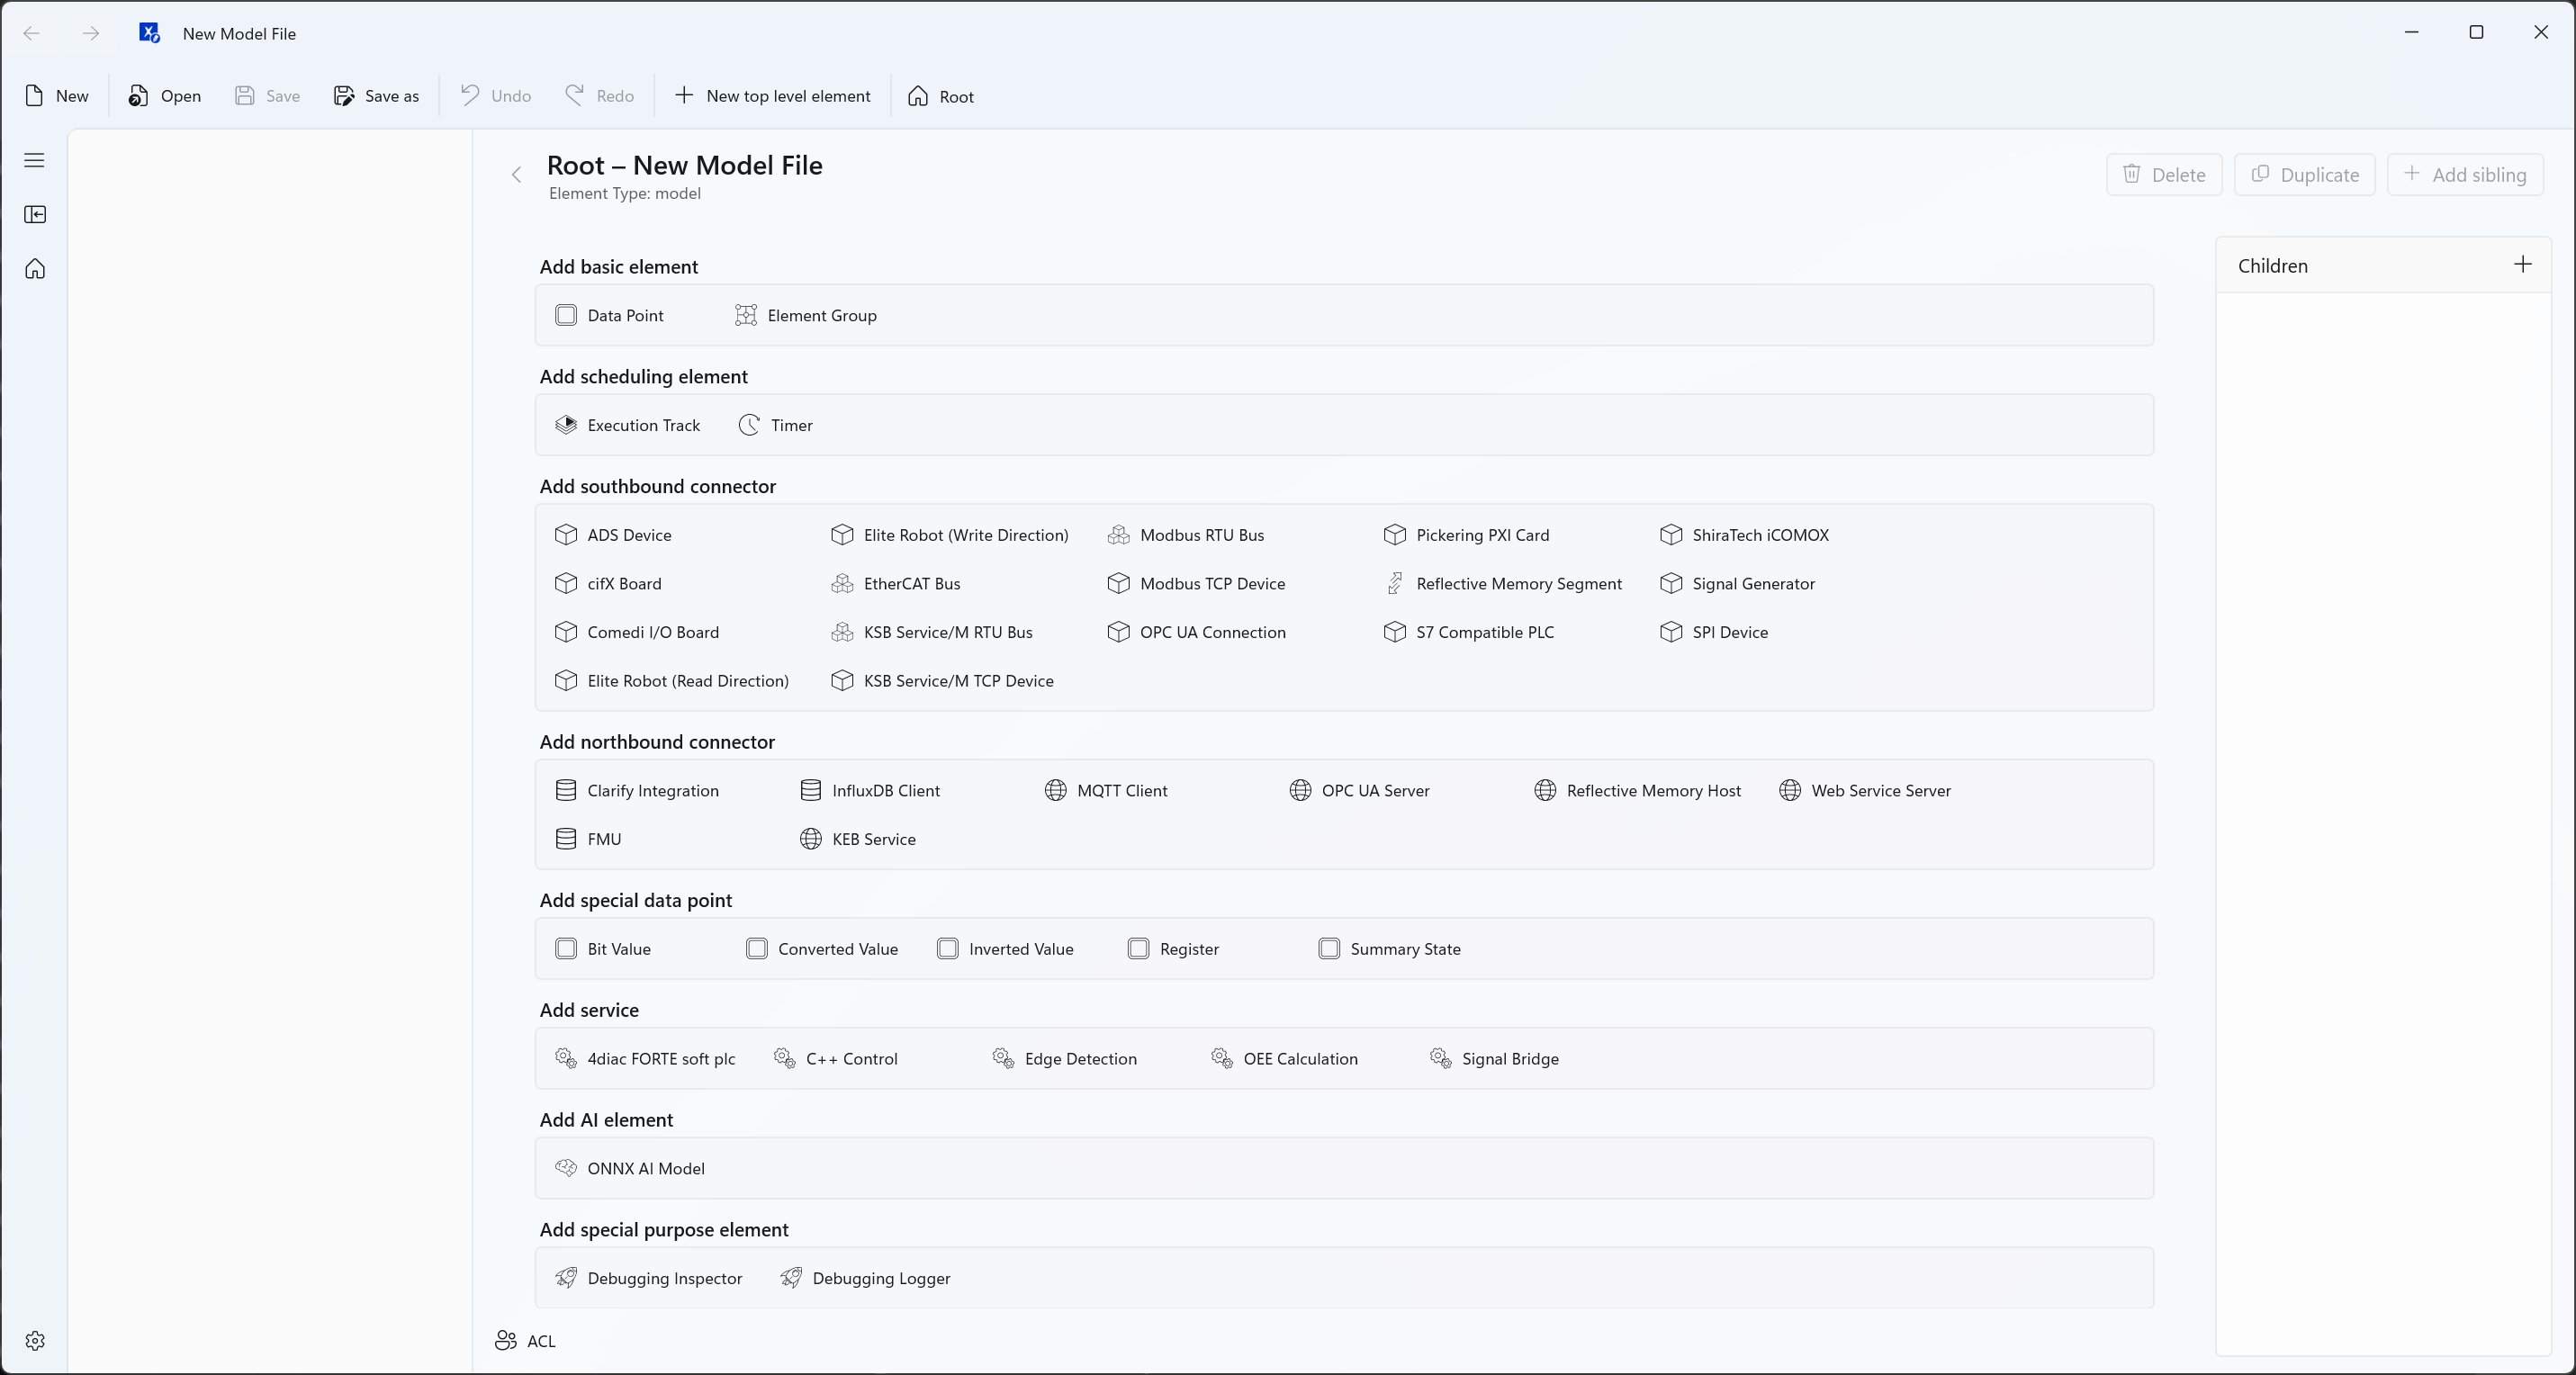Click the back chevron beside the Root title

(517, 175)
